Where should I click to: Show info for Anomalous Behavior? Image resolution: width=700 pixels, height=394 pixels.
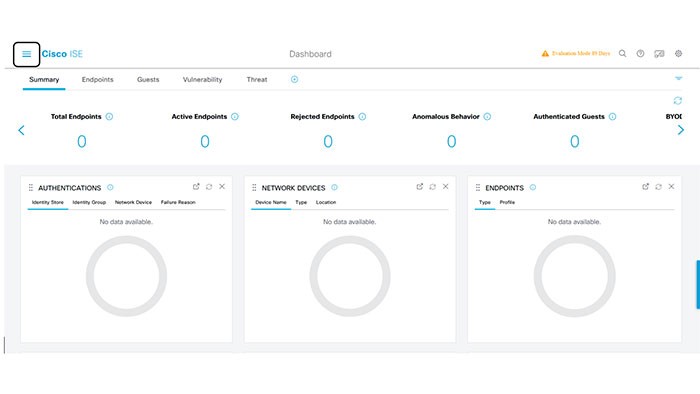(x=487, y=116)
